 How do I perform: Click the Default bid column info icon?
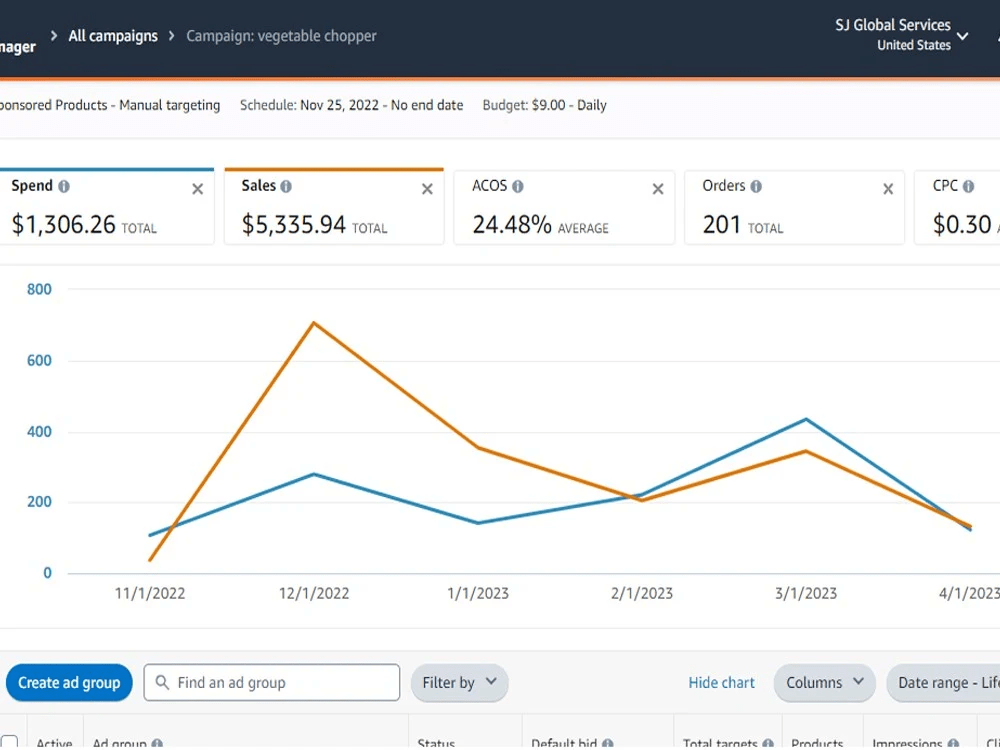(x=607, y=744)
